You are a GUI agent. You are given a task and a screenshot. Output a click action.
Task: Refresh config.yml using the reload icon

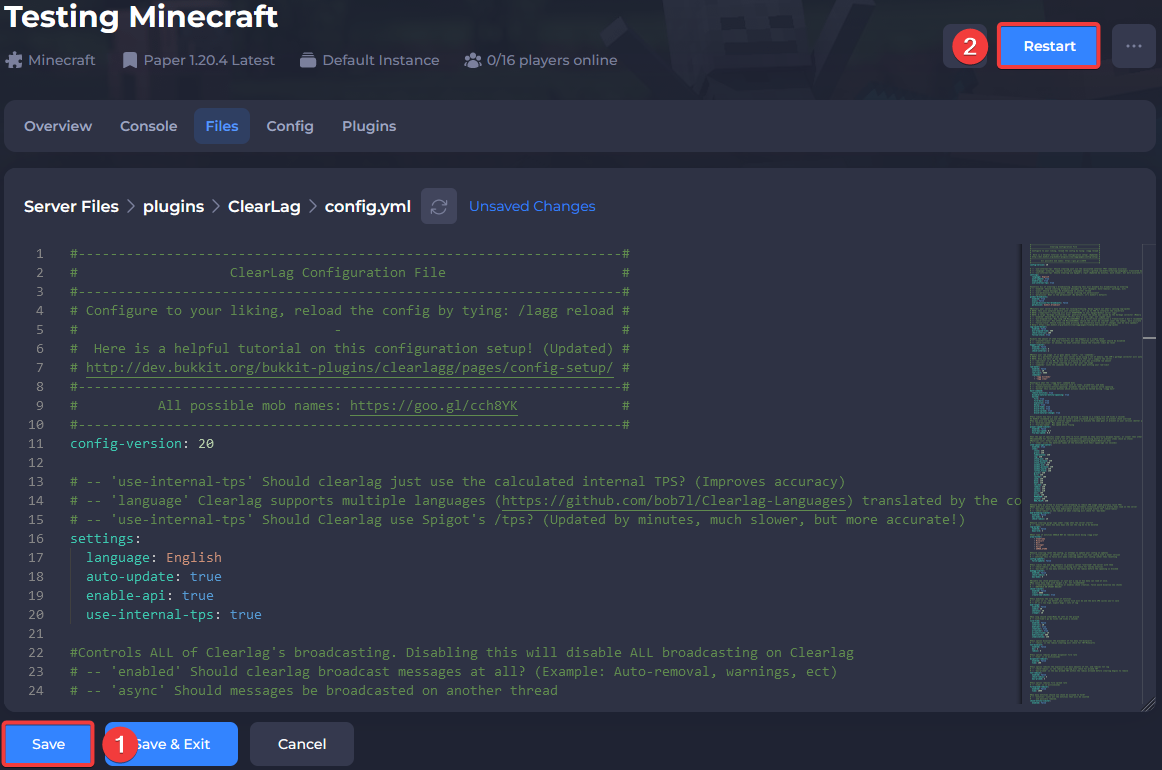coord(439,206)
